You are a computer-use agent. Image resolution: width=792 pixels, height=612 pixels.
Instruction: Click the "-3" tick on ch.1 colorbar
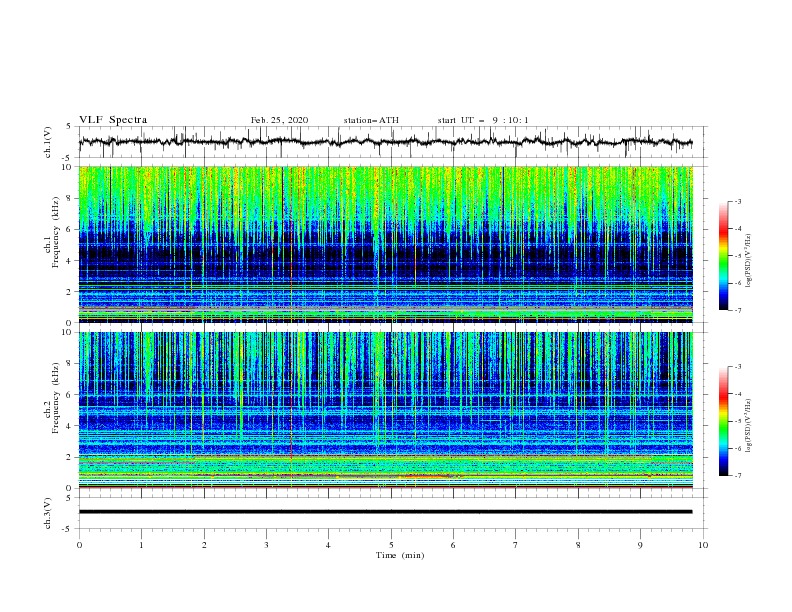[x=738, y=201]
